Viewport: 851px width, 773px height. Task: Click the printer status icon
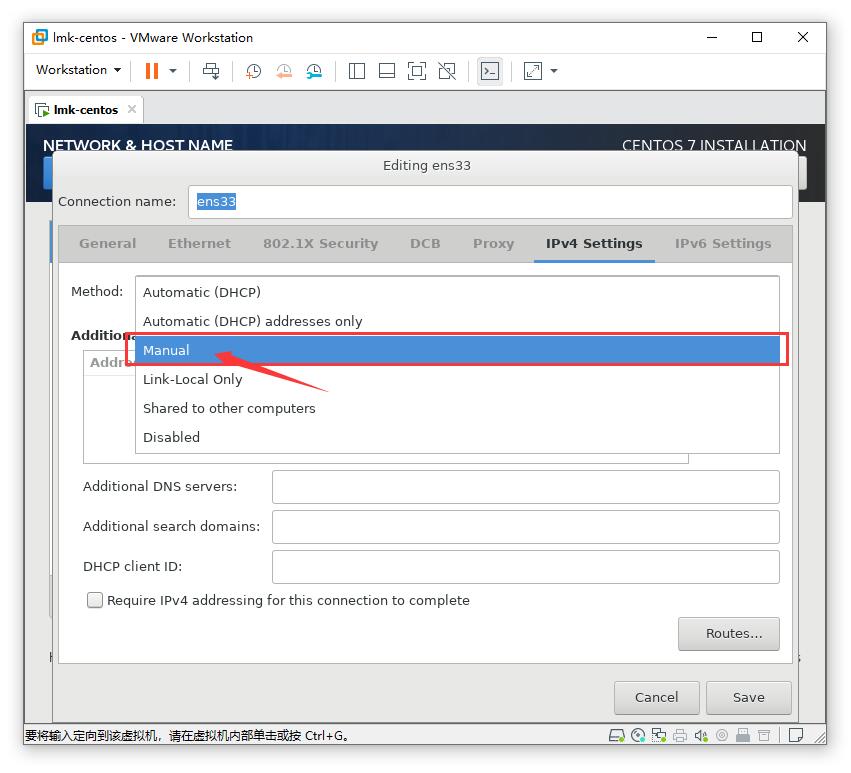pyautogui.click(x=680, y=736)
